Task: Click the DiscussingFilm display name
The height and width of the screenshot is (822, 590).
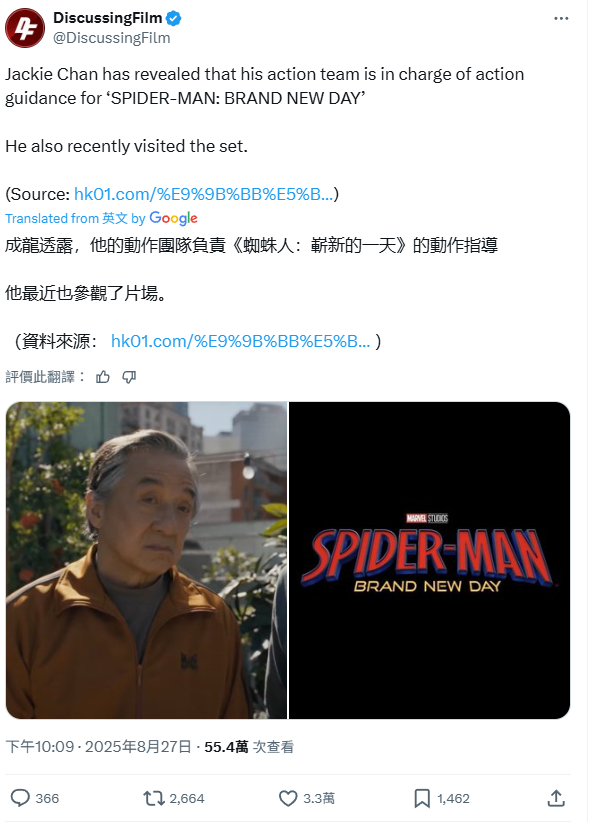Action: pyautogui.click(x=108, y=18)
